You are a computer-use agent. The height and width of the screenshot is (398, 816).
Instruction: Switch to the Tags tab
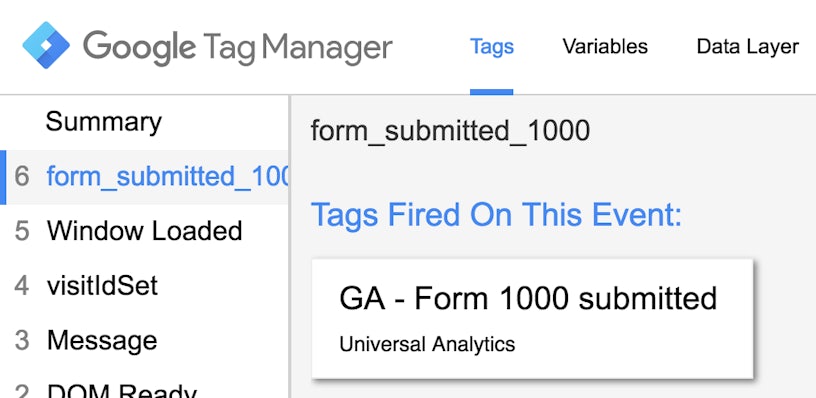[x=492, y=47]
